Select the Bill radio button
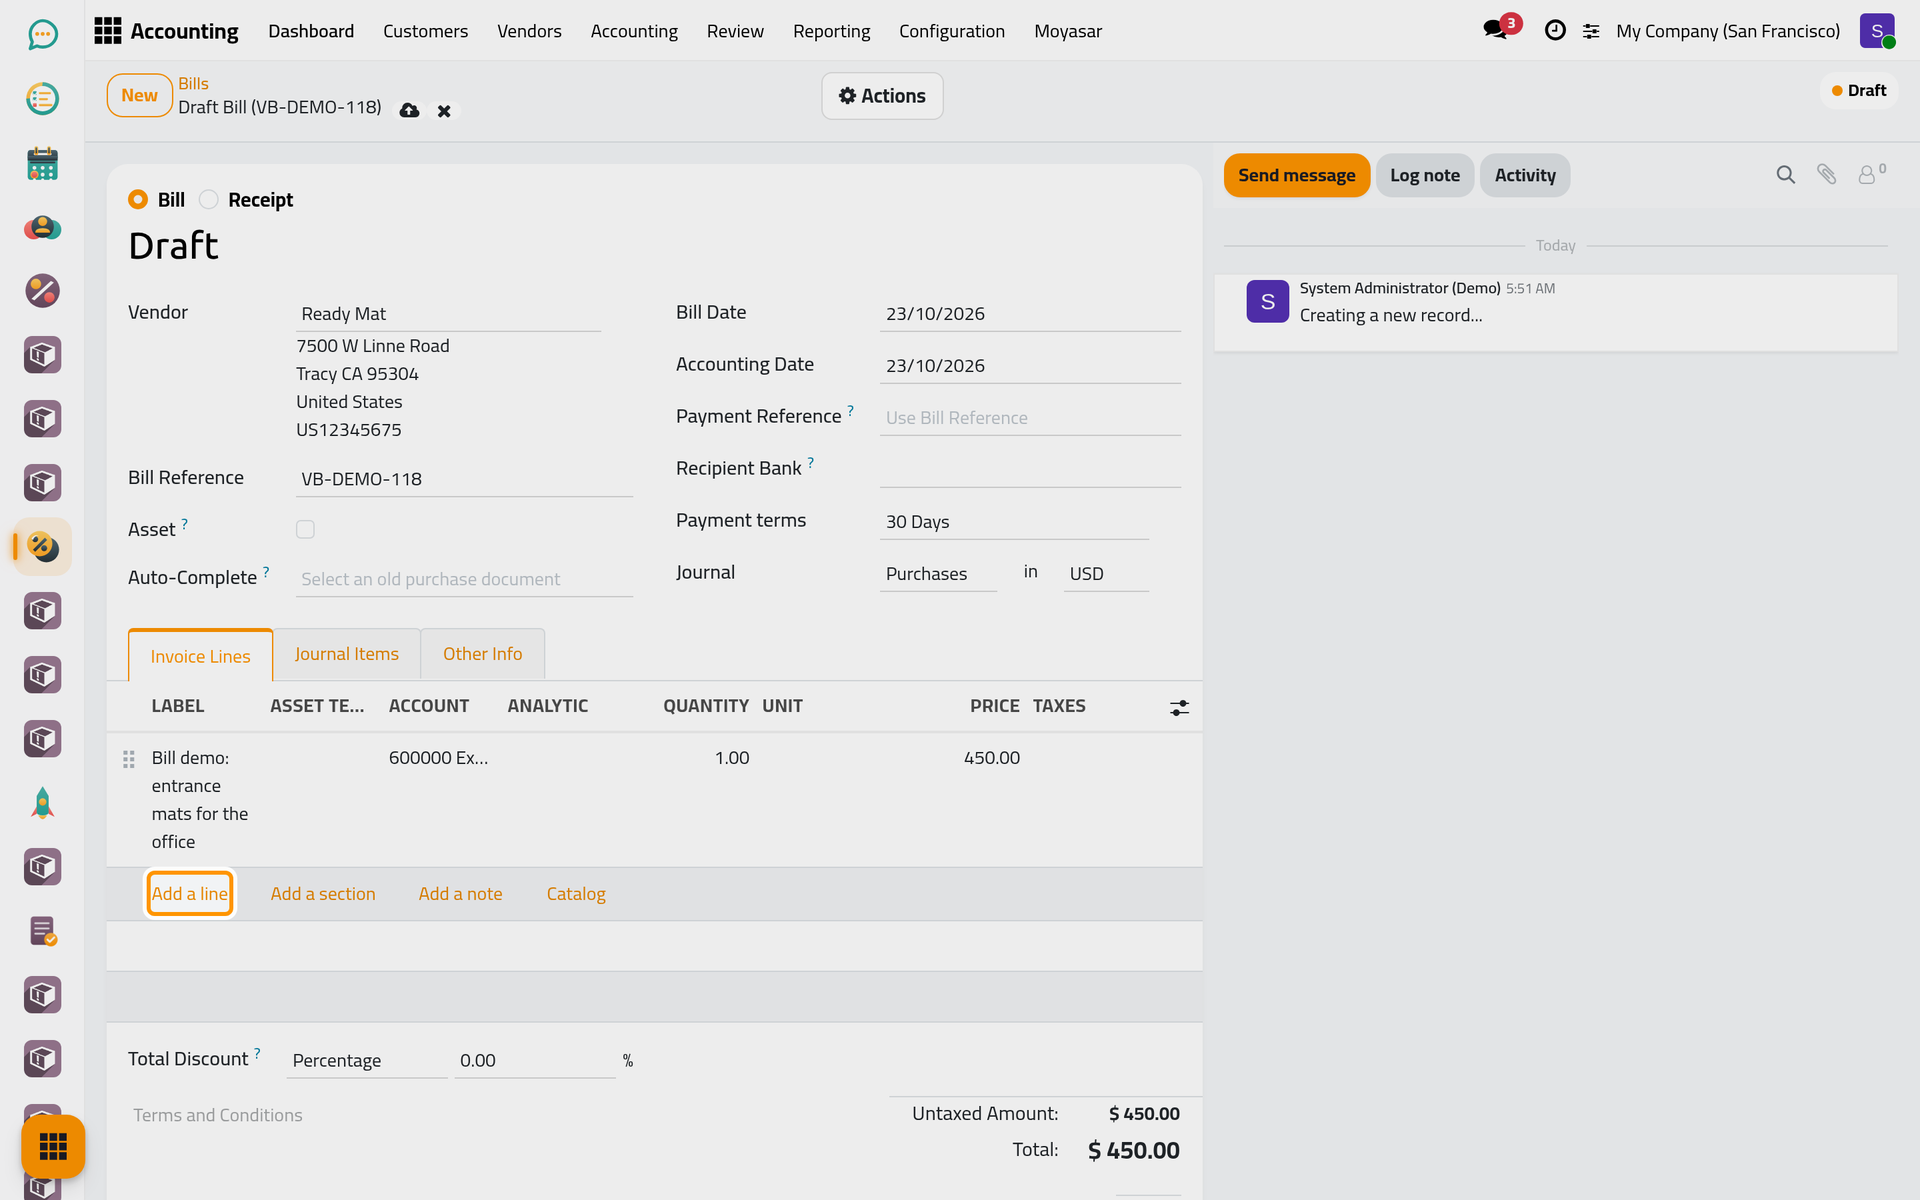Viewport: 1920px width, 1200px height. (138, 200)
